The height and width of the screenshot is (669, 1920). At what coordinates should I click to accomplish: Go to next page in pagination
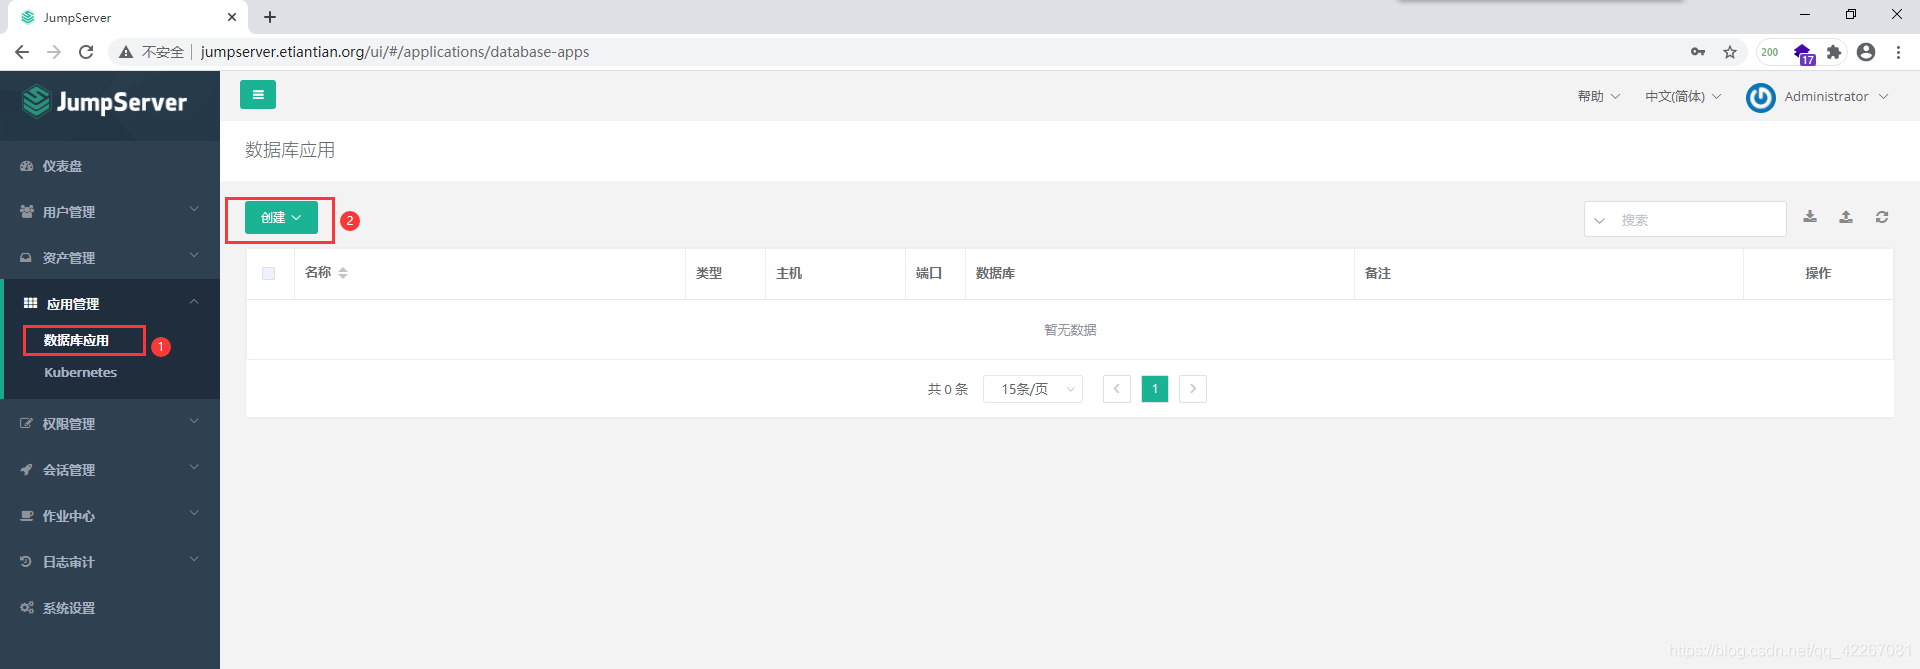(x=1193, y=389)
